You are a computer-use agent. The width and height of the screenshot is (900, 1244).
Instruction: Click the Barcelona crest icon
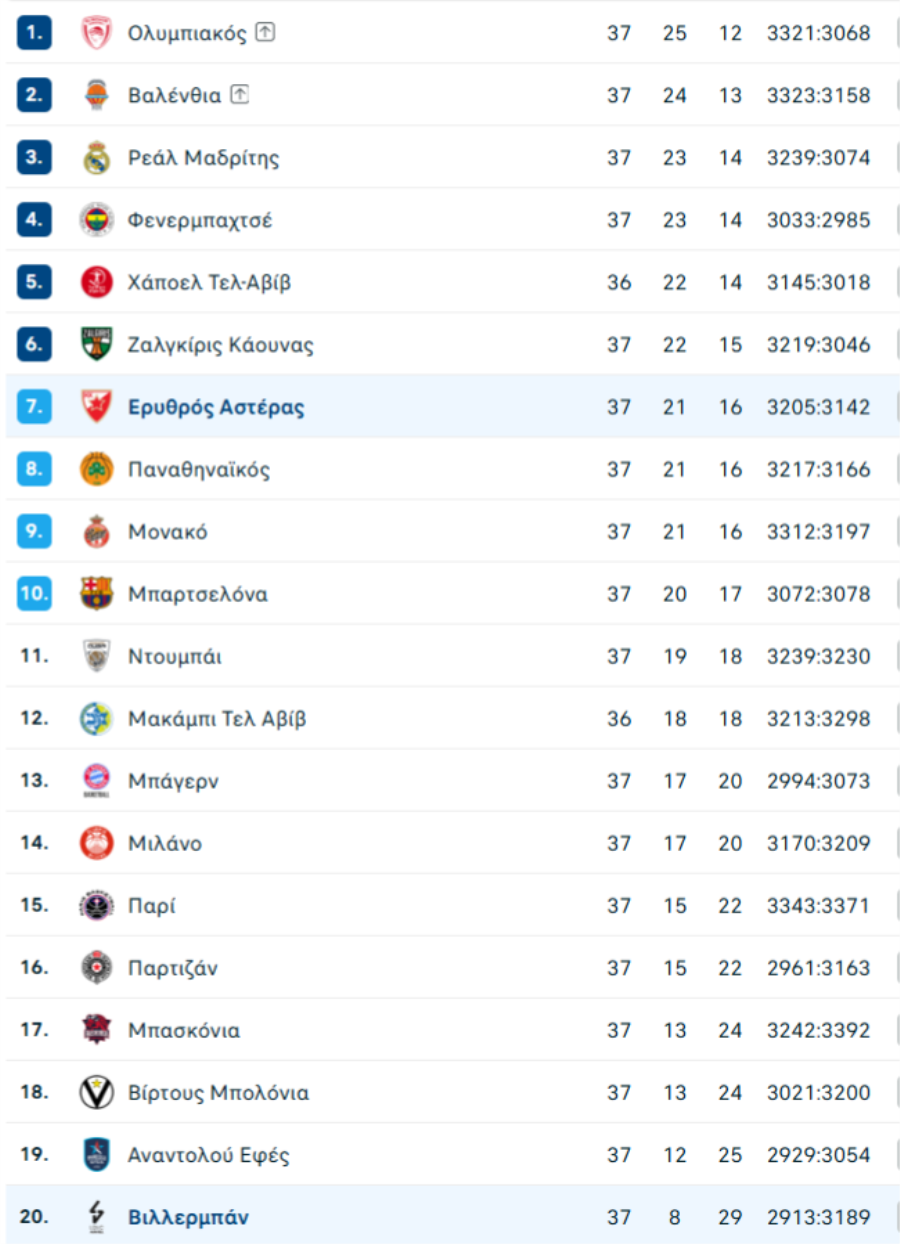point(97,594)
